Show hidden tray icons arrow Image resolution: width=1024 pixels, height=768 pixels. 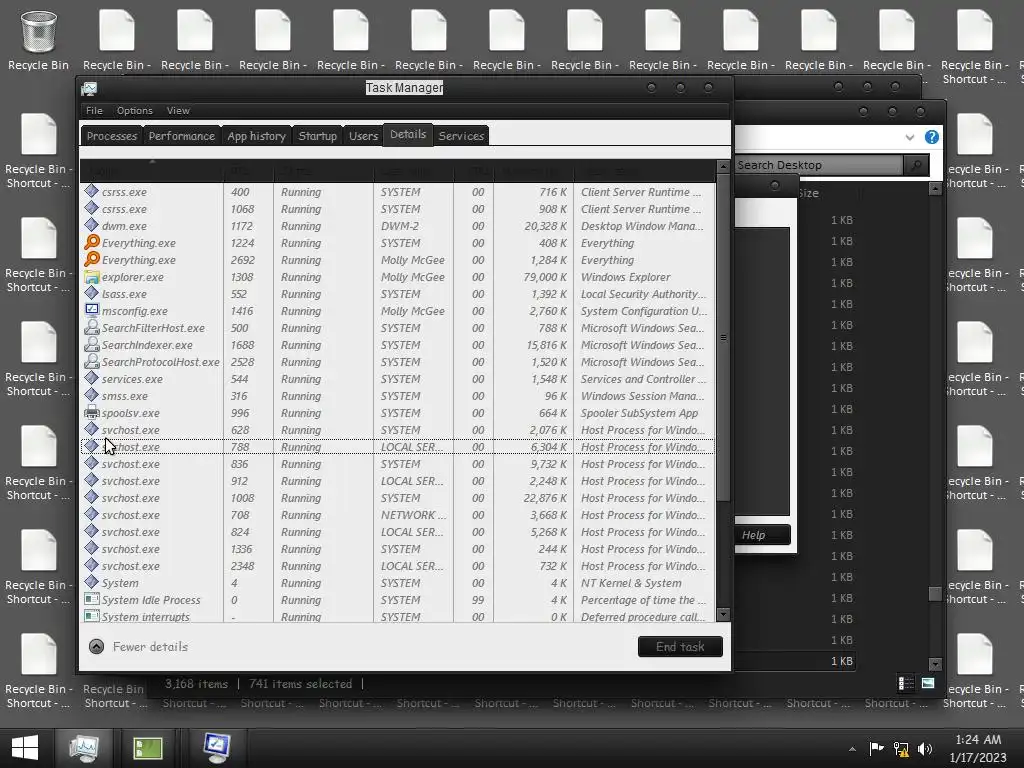(x=852, y=749)
